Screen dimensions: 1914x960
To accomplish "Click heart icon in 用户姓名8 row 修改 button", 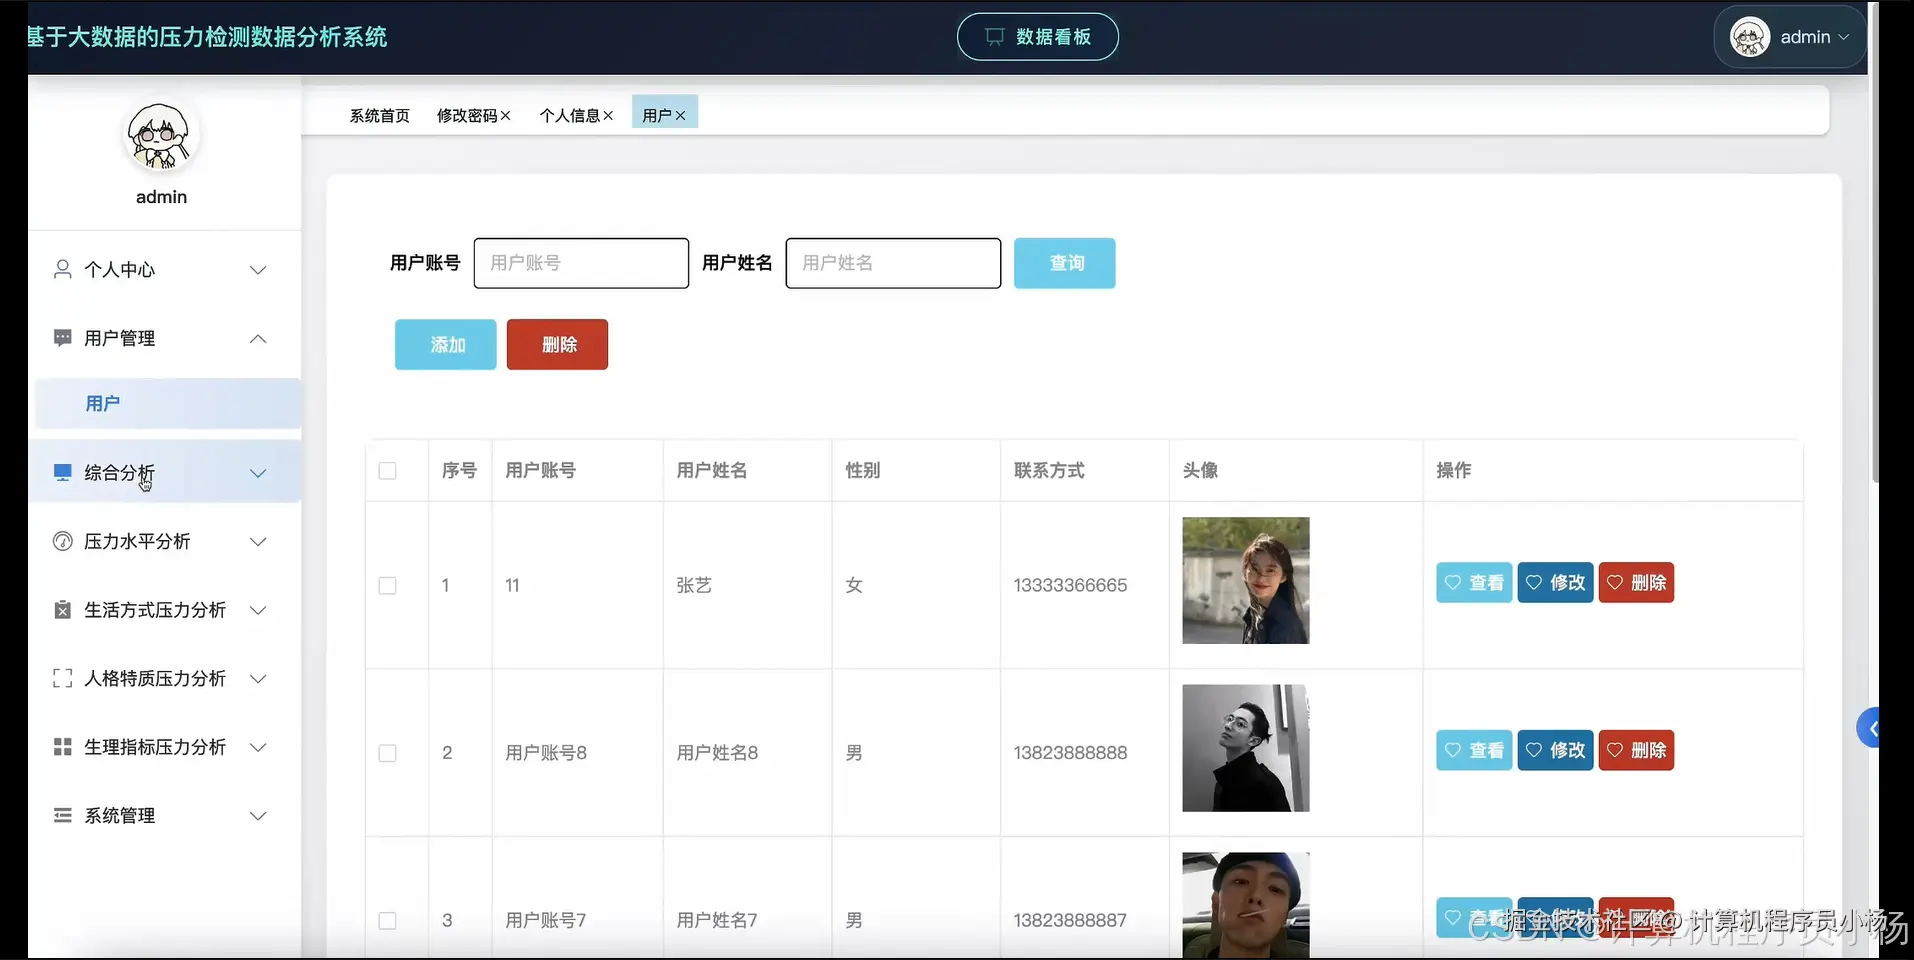I will 1534,750.
